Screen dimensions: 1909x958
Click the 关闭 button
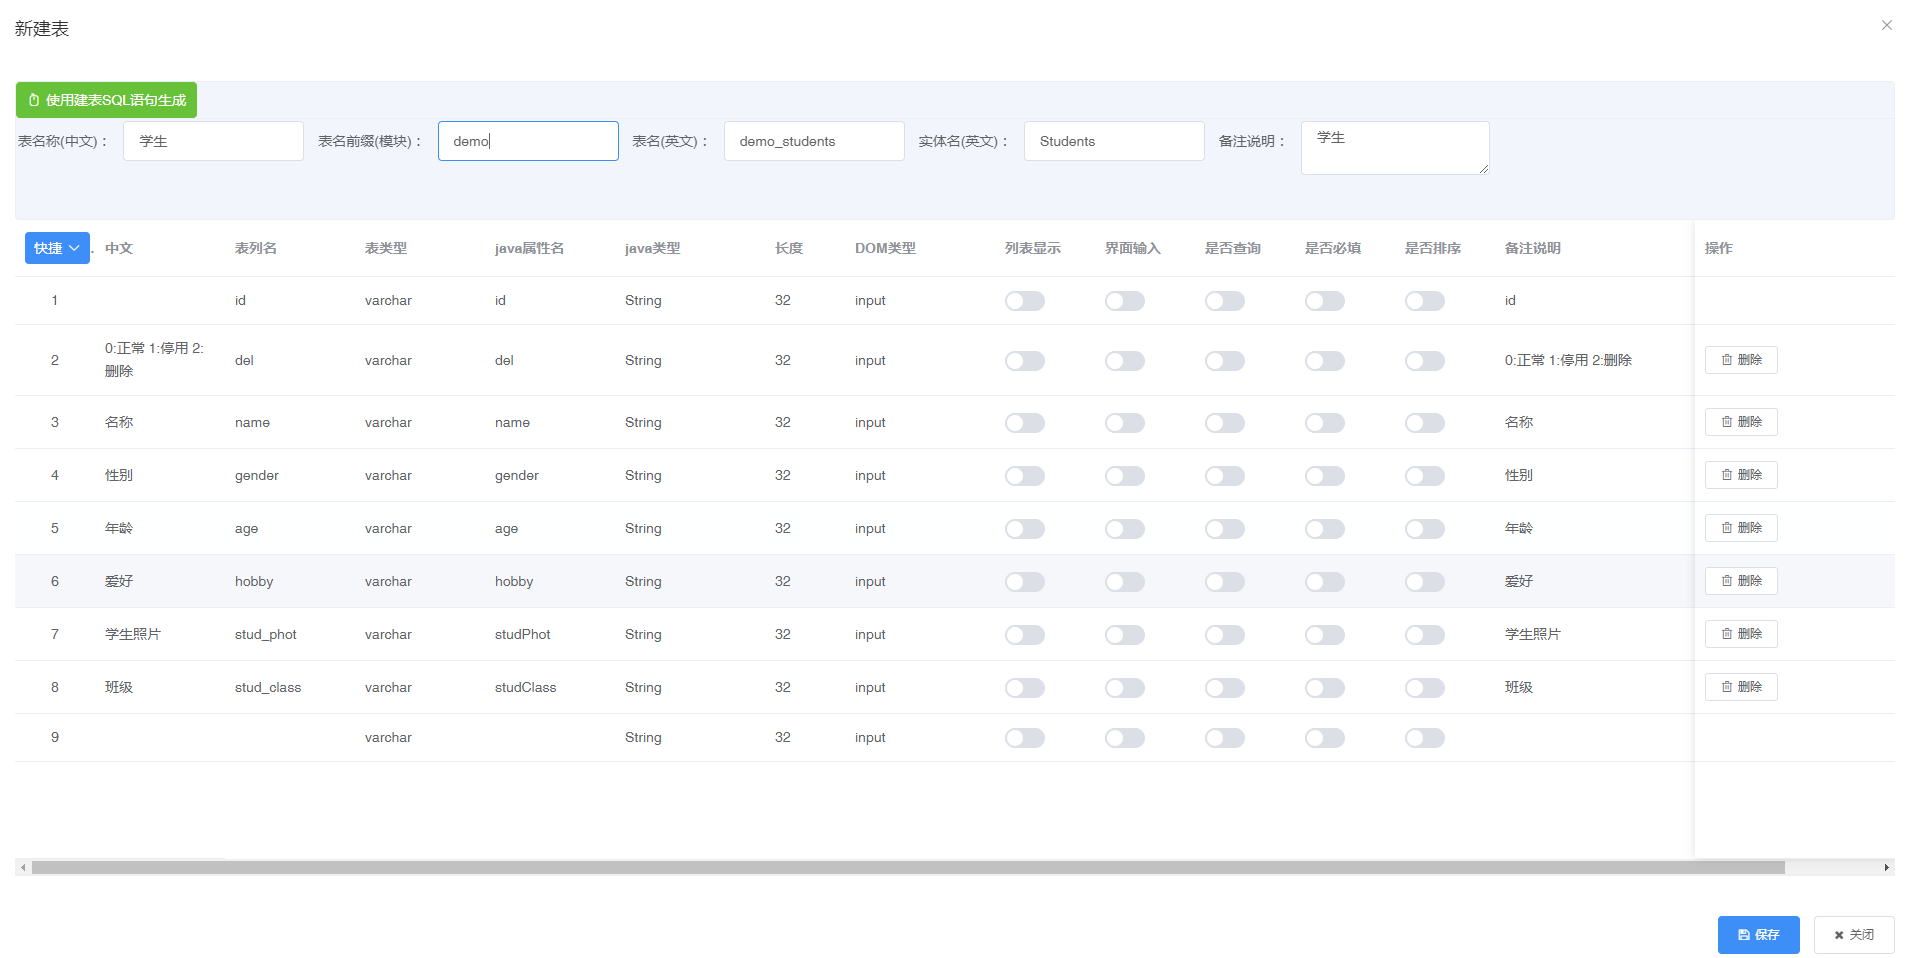click(x=1854, y=935)
